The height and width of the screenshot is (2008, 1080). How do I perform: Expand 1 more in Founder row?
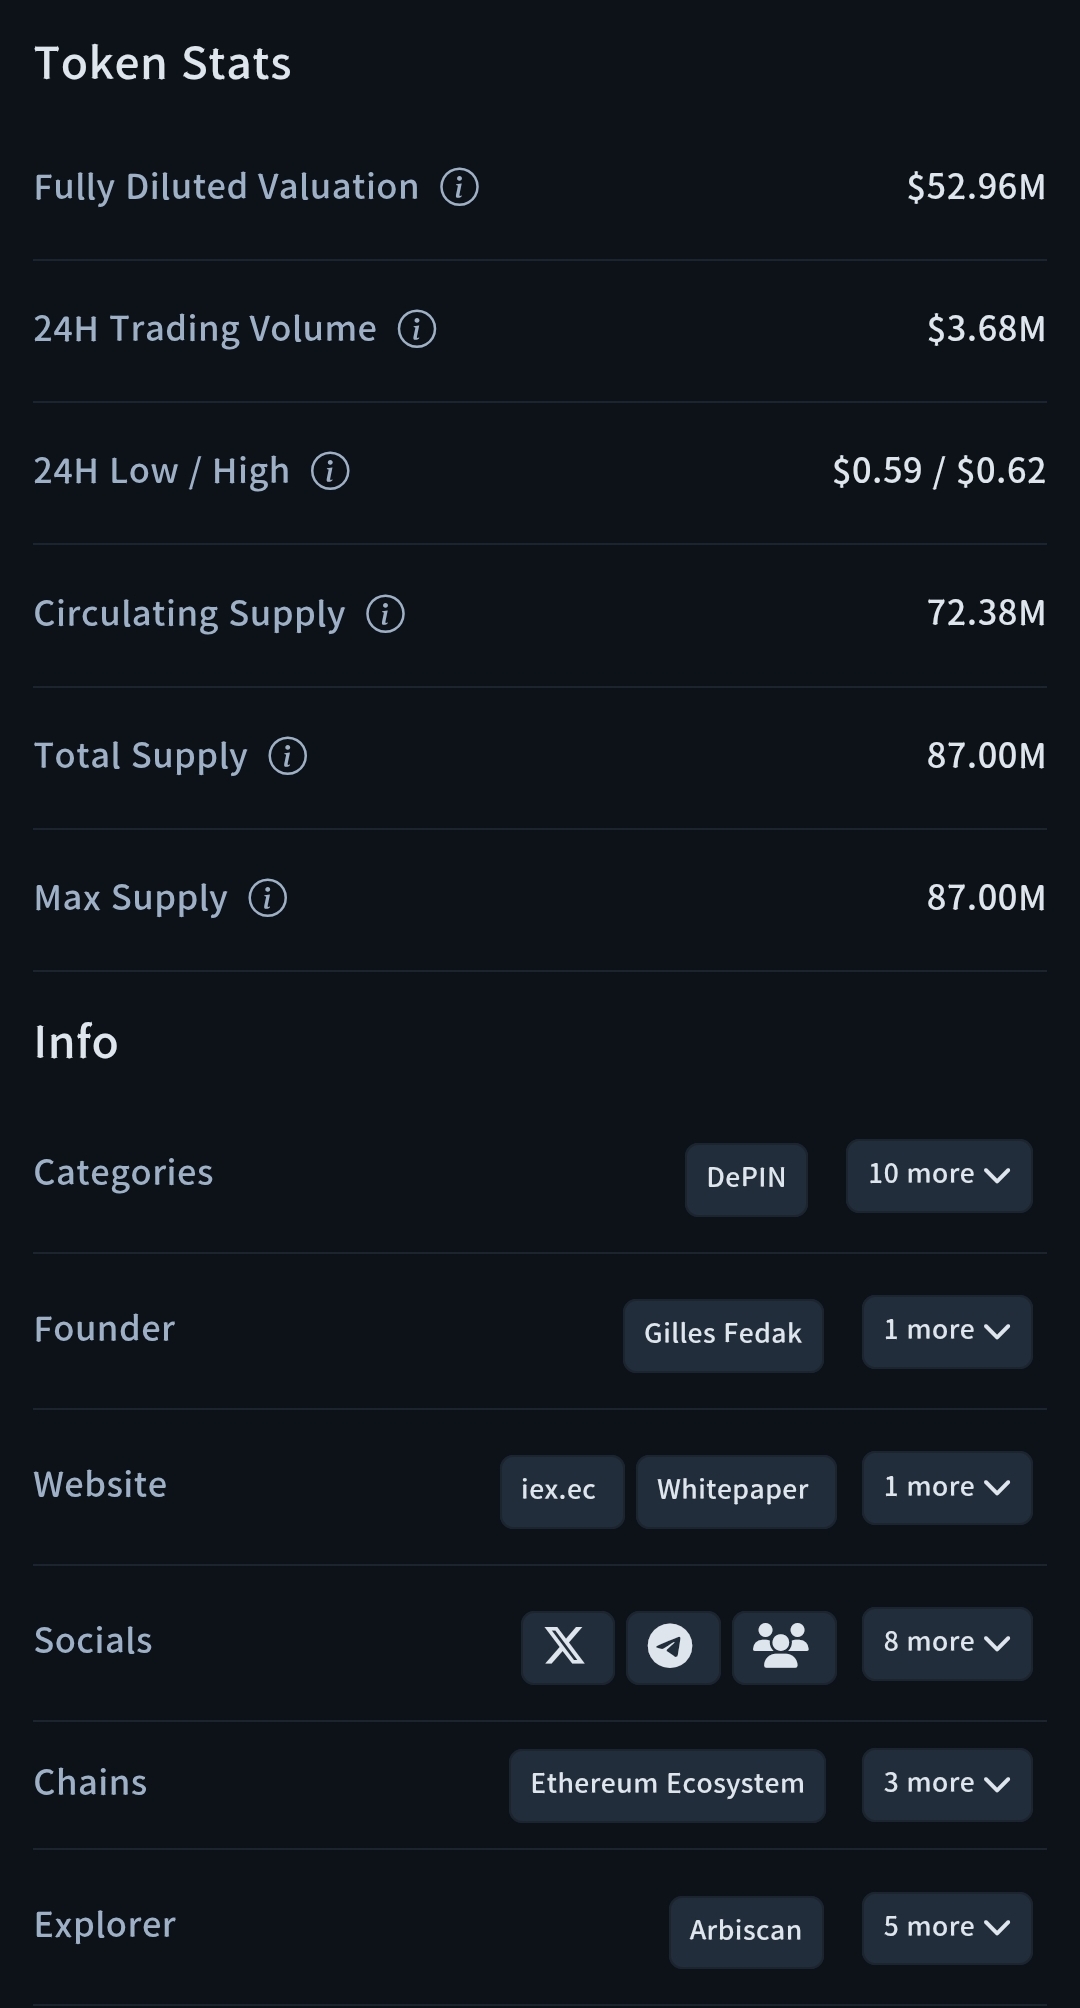tap(947, 1331)
